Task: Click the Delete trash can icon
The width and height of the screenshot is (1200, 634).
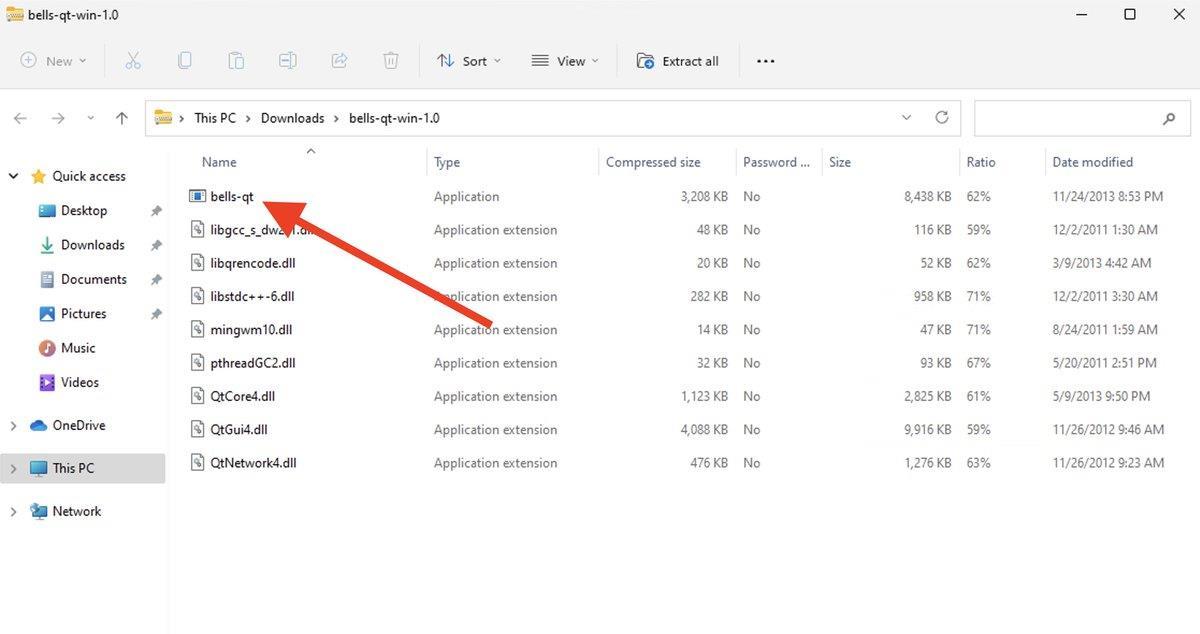Action: click(391, 61)
